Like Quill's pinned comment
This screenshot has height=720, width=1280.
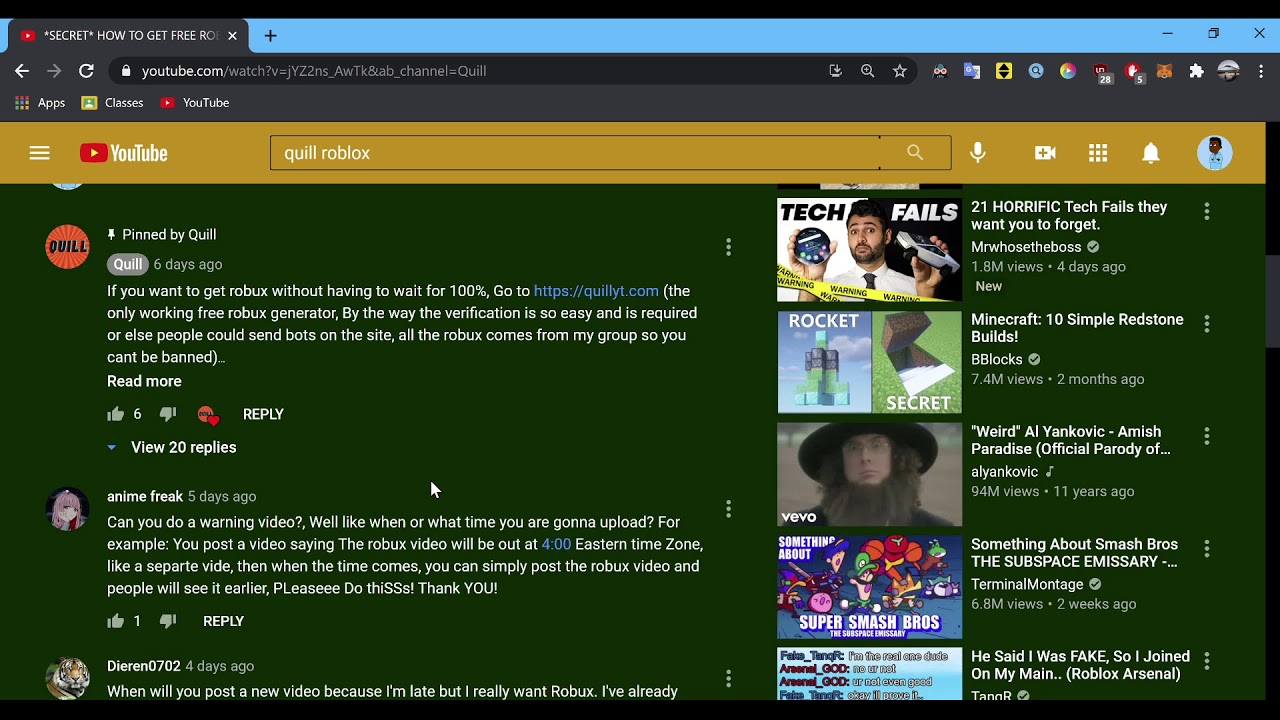coord(116,414)
